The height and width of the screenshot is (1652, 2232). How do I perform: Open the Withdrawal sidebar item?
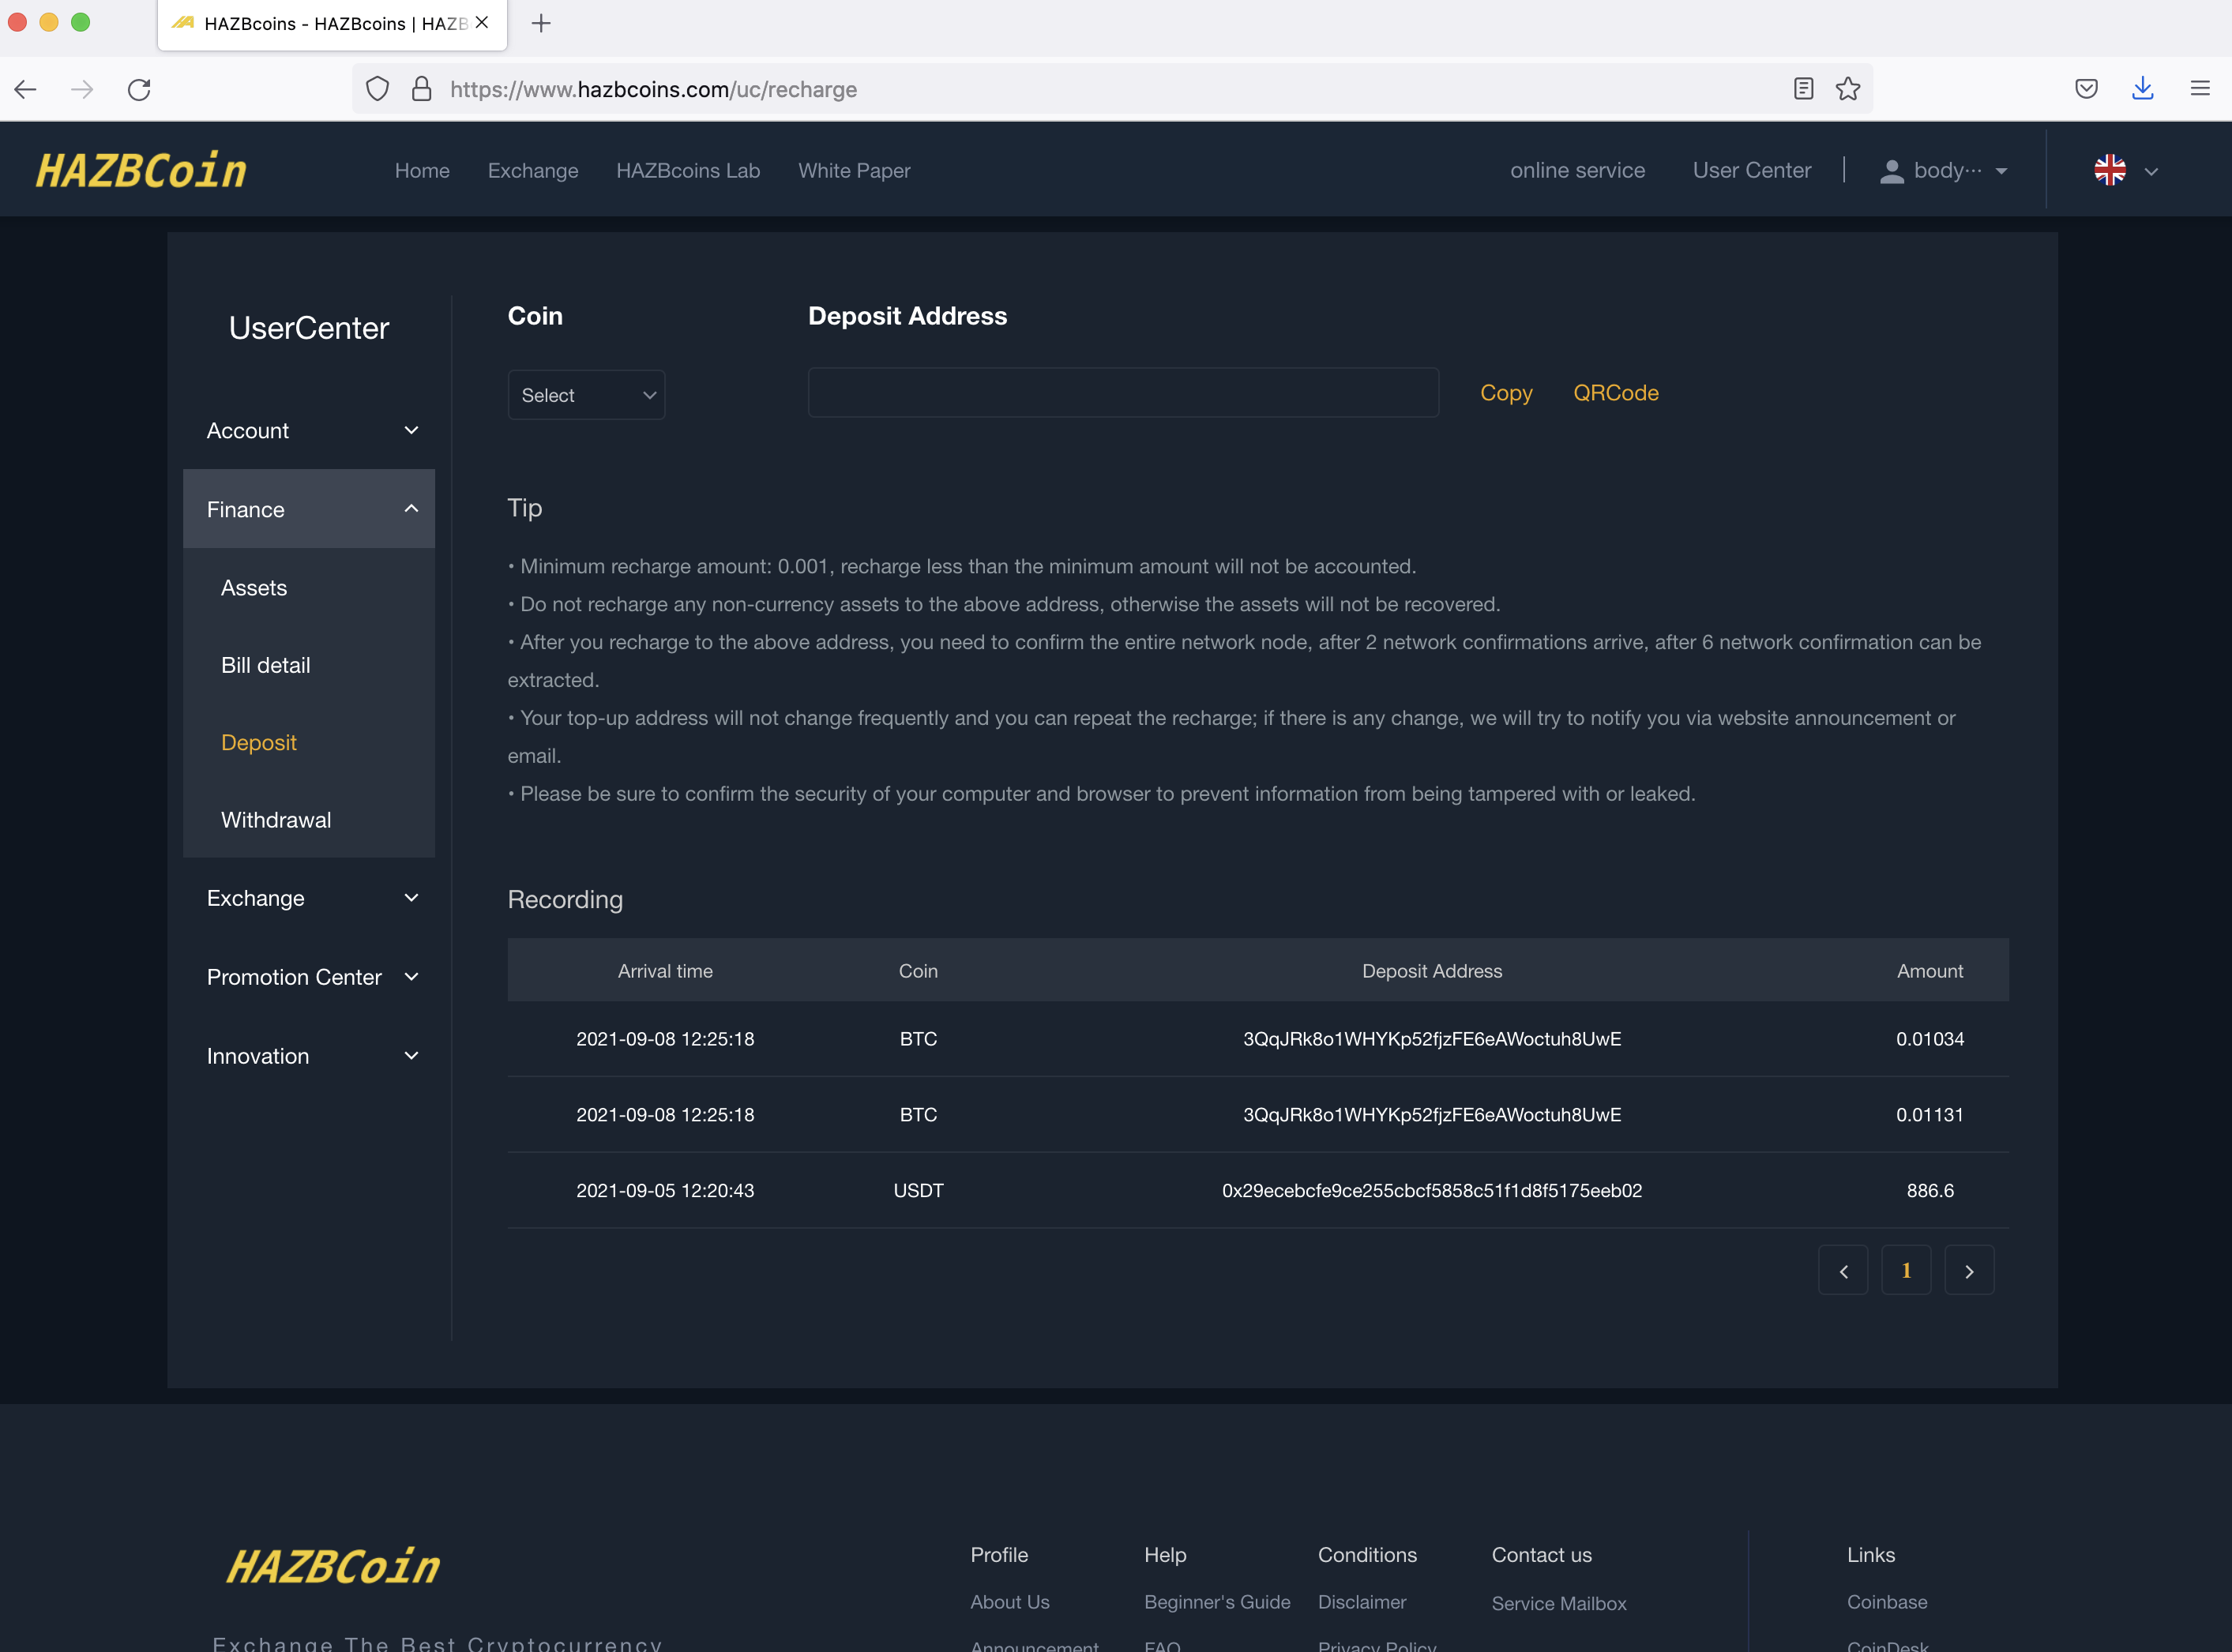coord(276,820)
